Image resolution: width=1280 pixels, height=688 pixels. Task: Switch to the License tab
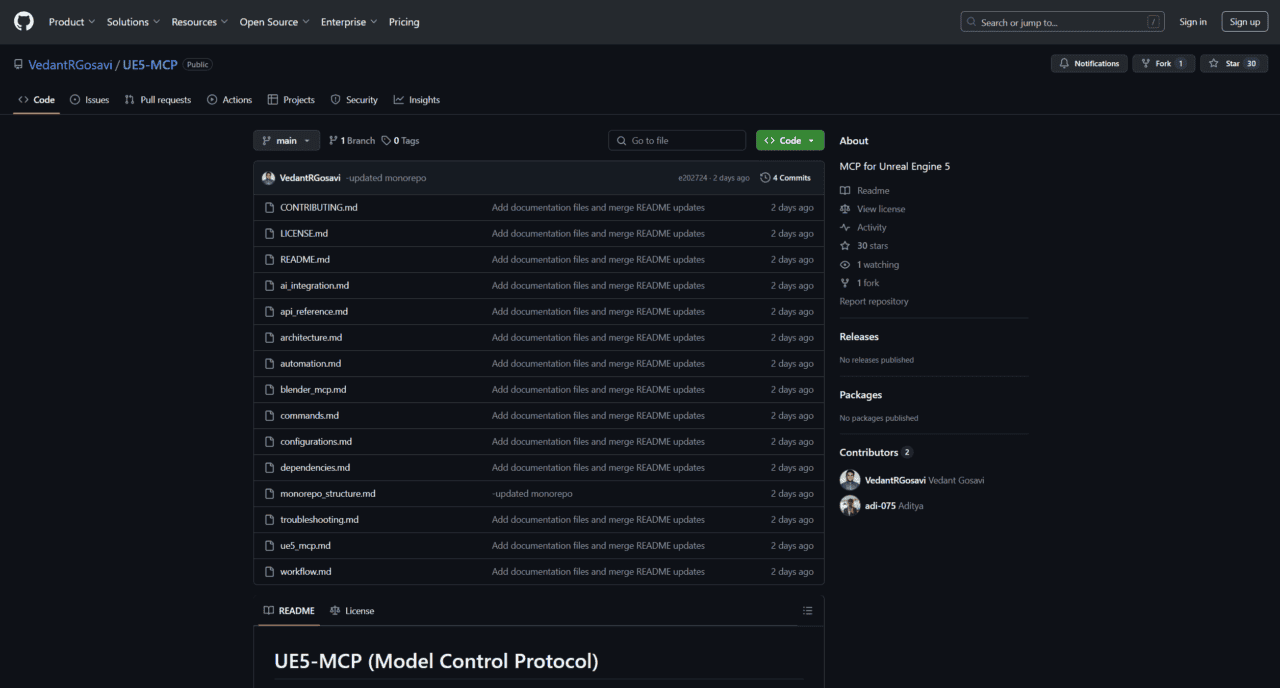tap(352, 610)
